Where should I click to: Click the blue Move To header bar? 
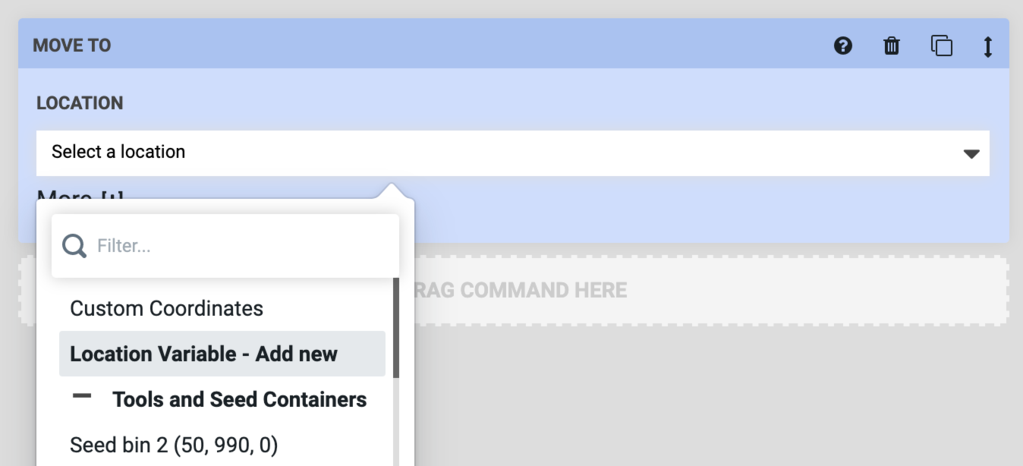click(x=450, y=45)
